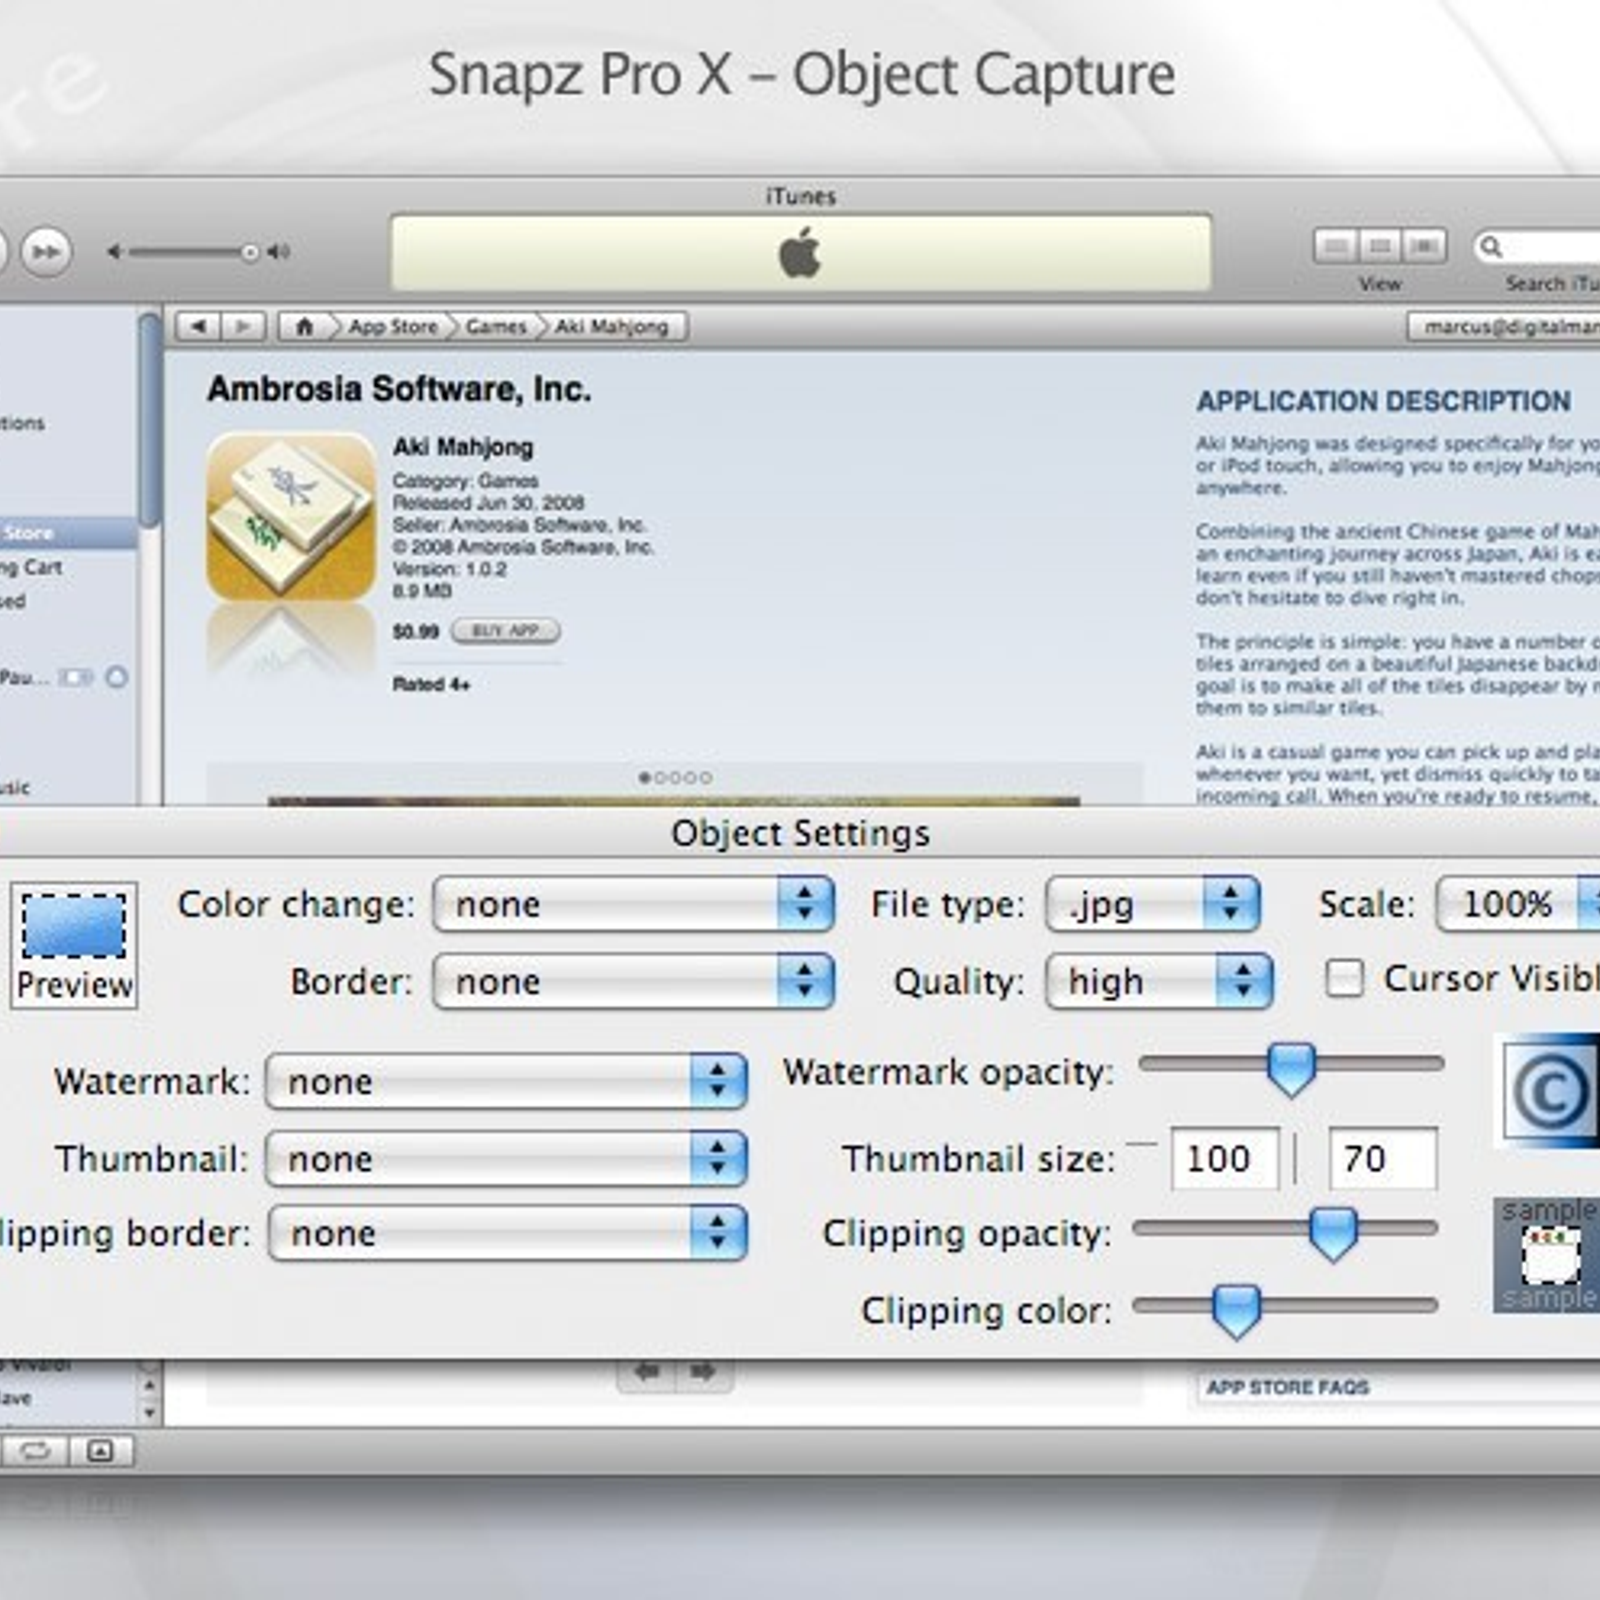Click the Version: 1.0.2 text

coord(450,569)
